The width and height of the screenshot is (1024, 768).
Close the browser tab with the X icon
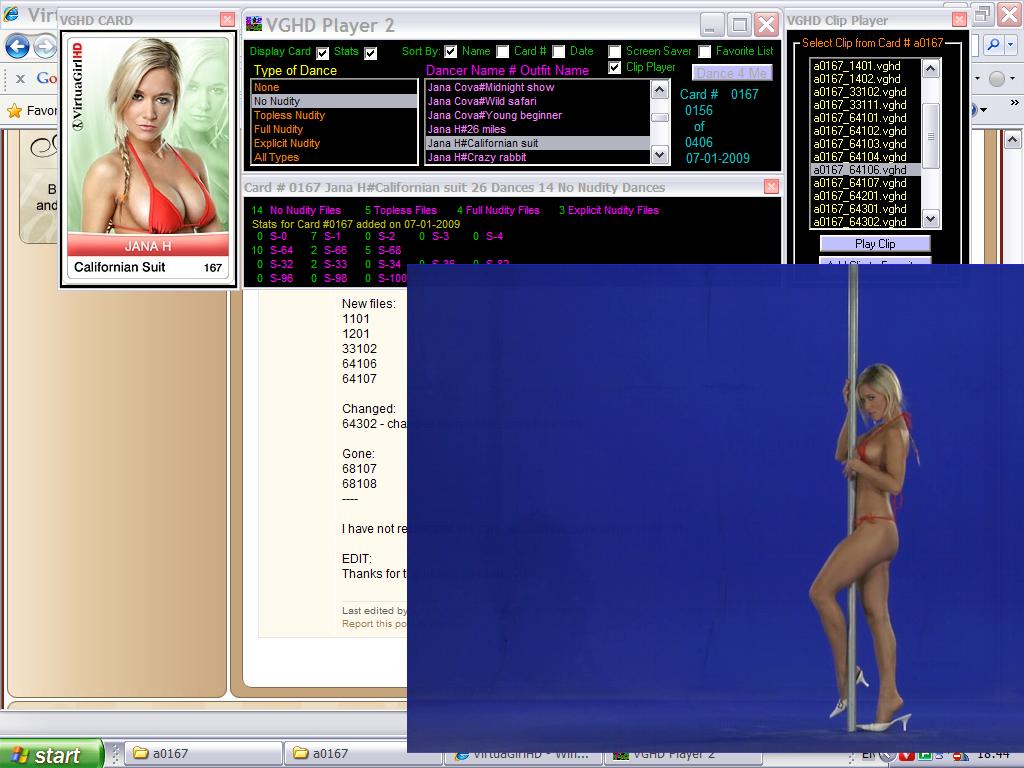20,78
